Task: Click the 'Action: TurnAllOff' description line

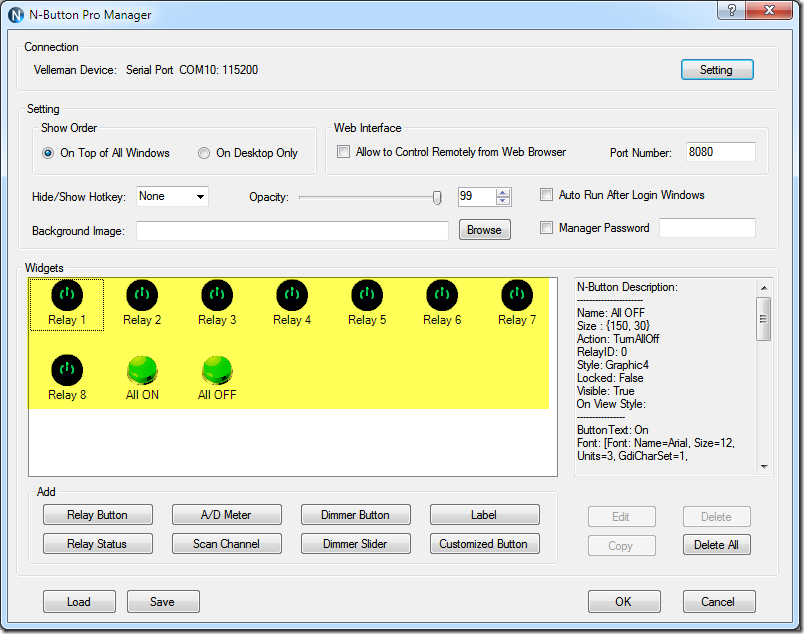Action: coord(618,339)
